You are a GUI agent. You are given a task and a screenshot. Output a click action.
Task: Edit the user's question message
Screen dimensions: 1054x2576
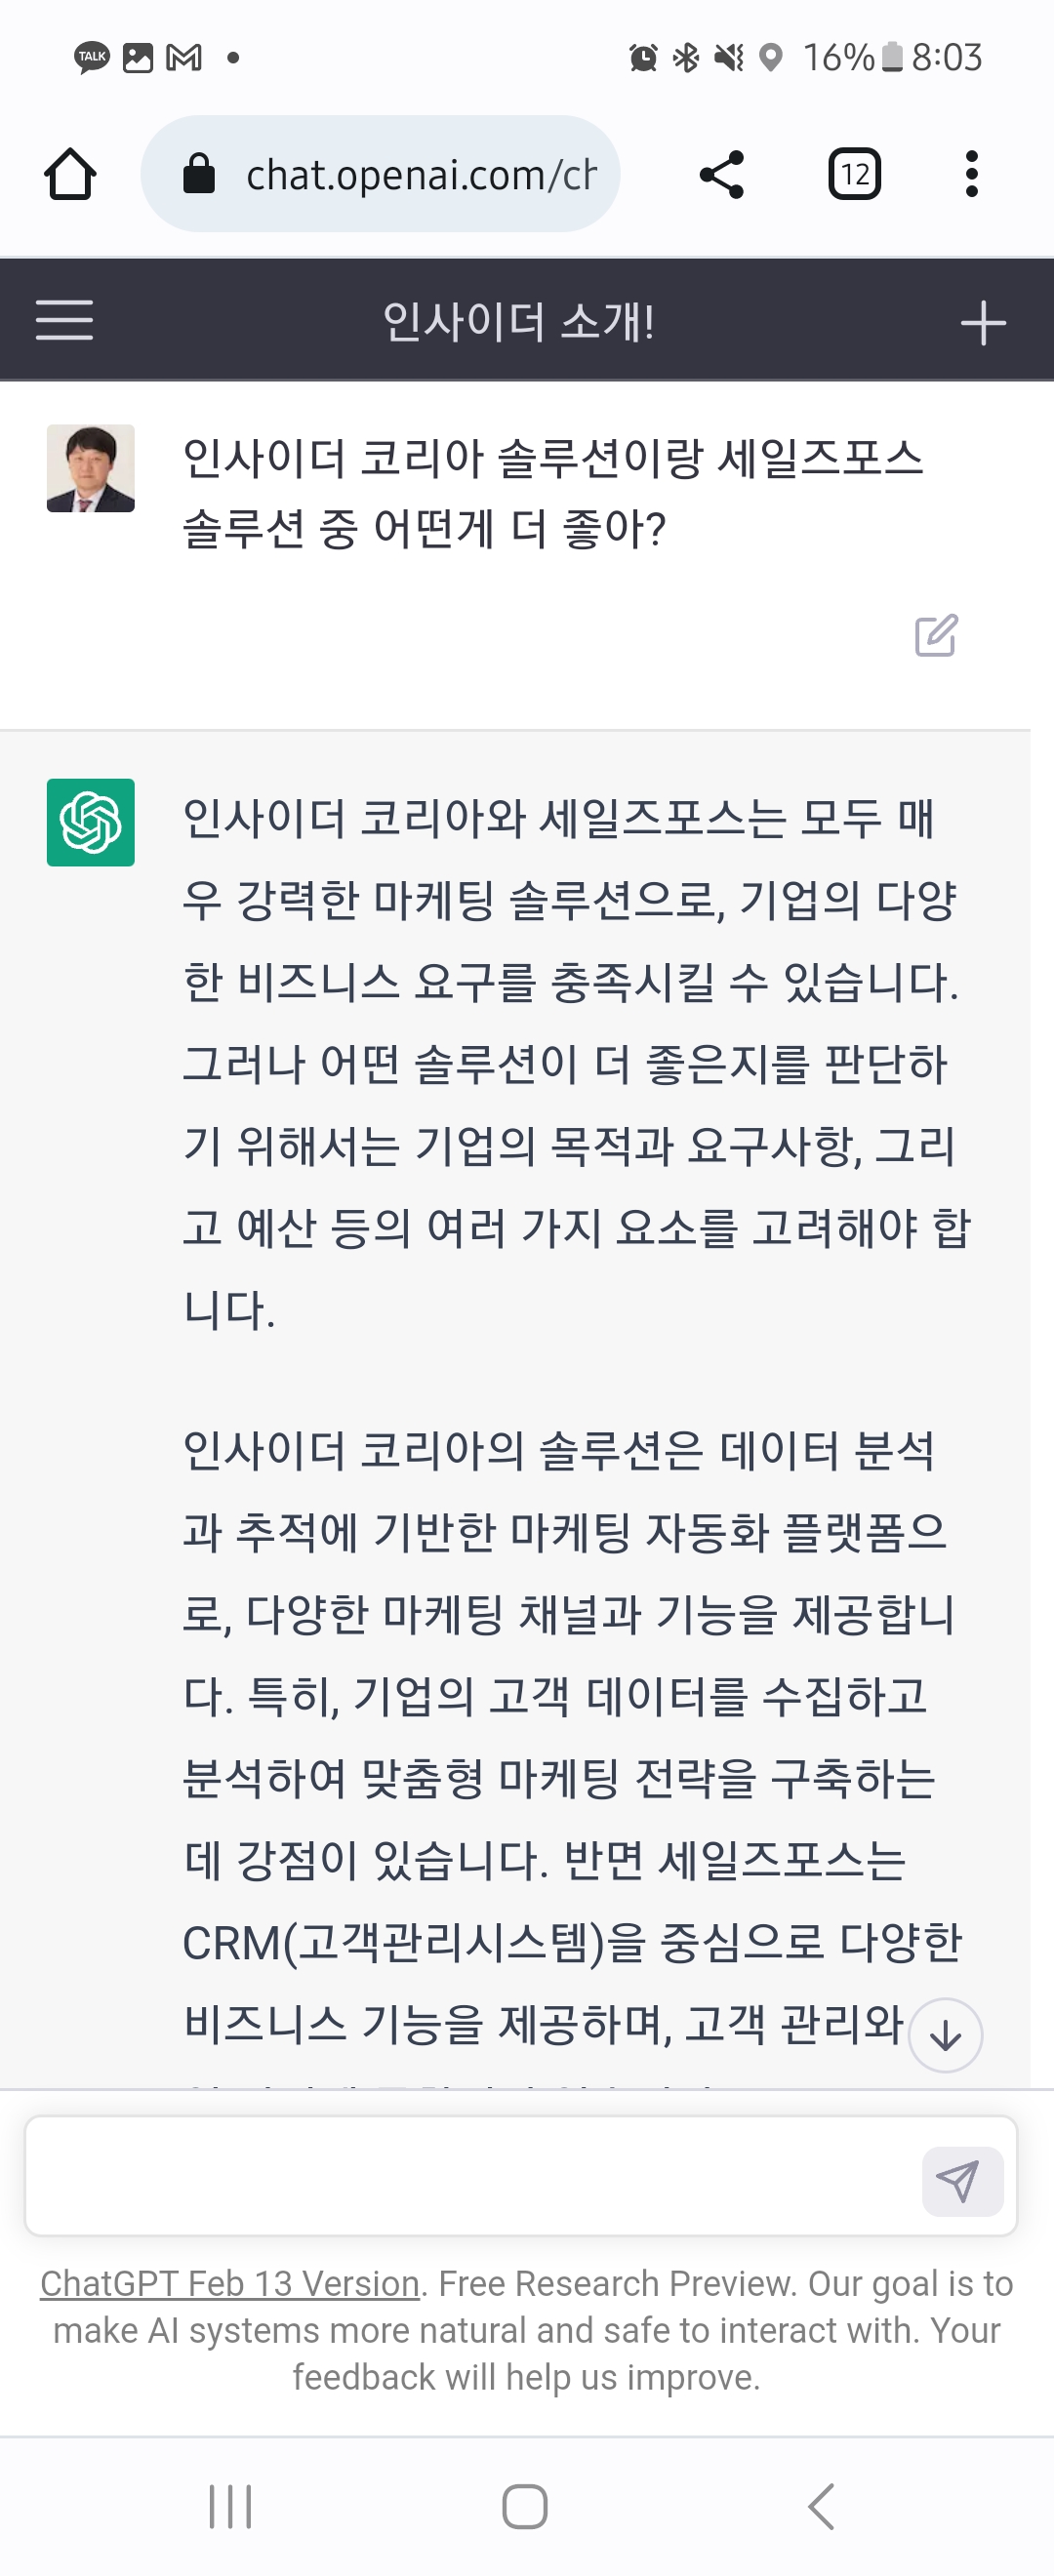(x=936, y=636)
